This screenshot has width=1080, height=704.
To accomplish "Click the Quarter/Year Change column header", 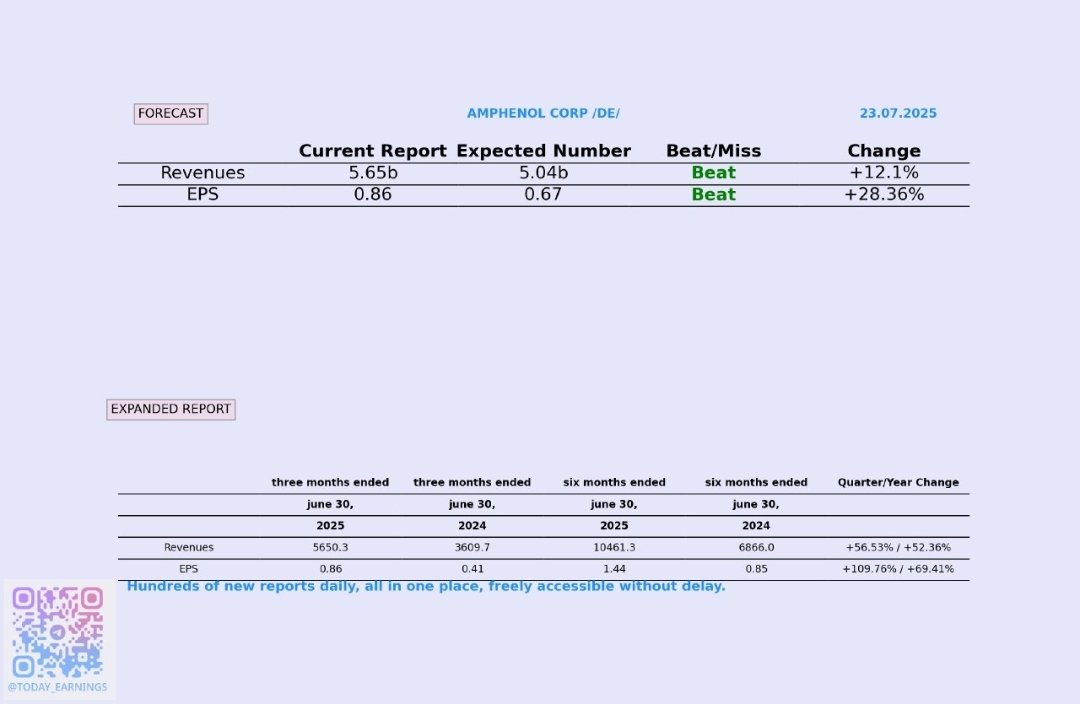I will (898, 482).
